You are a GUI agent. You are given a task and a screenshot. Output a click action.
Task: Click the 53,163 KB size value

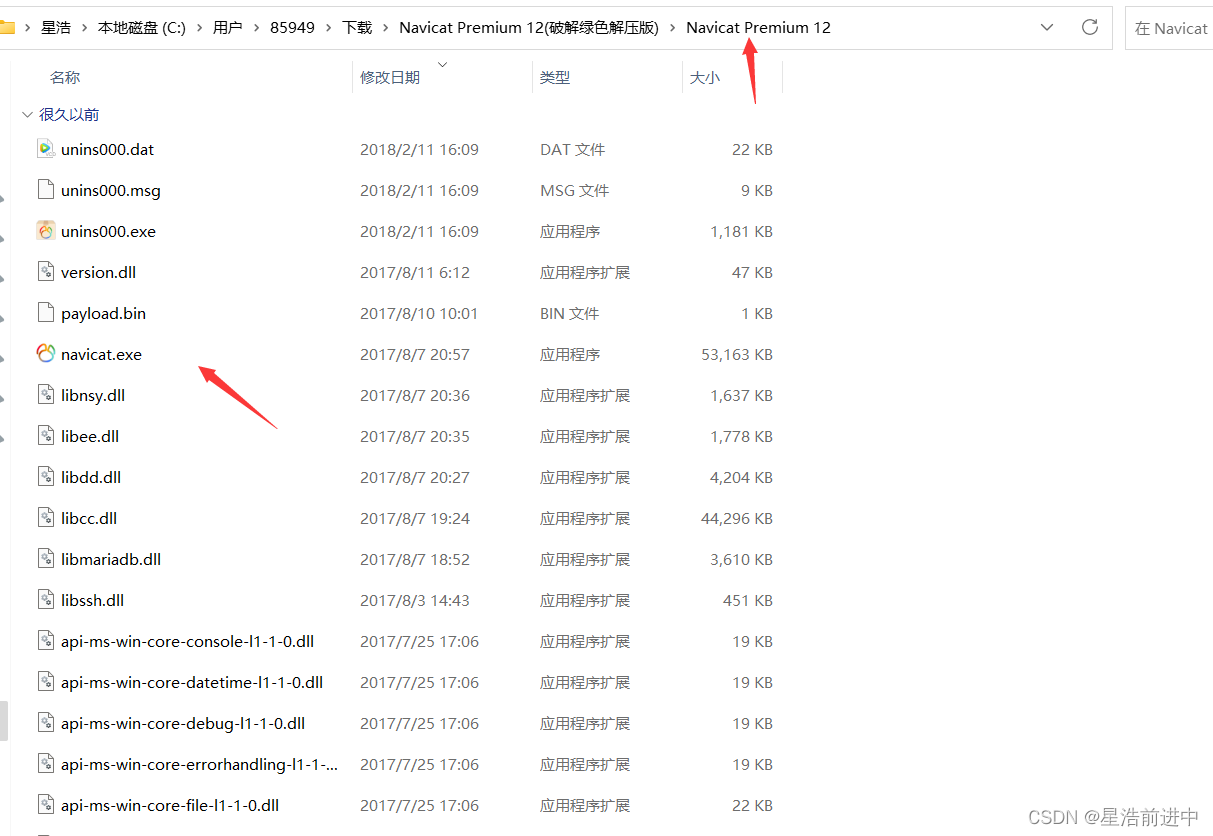pyautogui.click(x=737, y=354)
